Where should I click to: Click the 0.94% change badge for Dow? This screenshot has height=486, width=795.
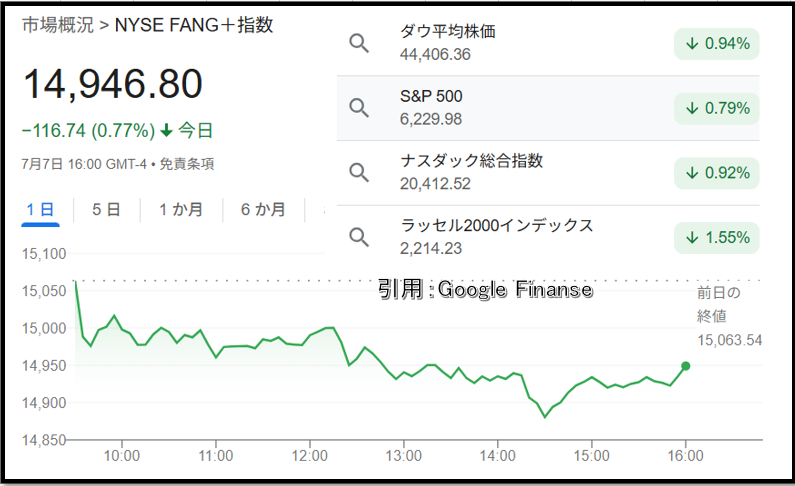coord(716,44)
